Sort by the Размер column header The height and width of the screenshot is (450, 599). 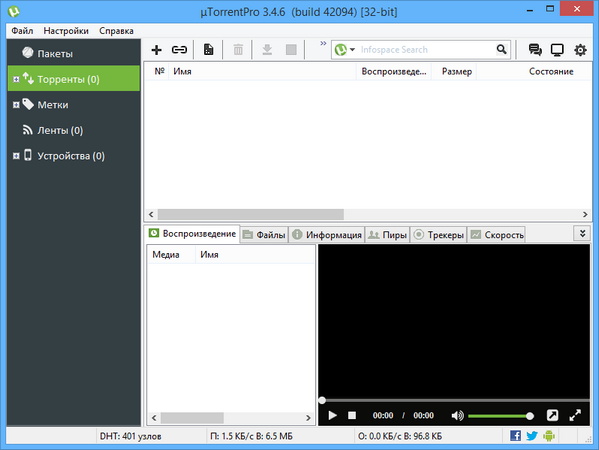(x=454, y=71)
